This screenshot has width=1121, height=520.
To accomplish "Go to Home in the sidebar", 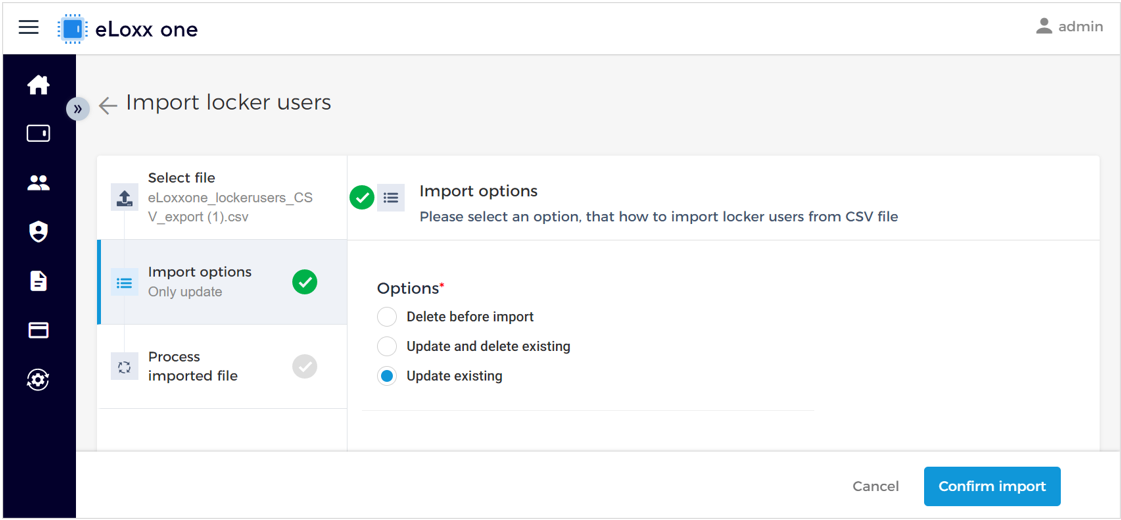I will pyautogui.click(x=38, y=85).
